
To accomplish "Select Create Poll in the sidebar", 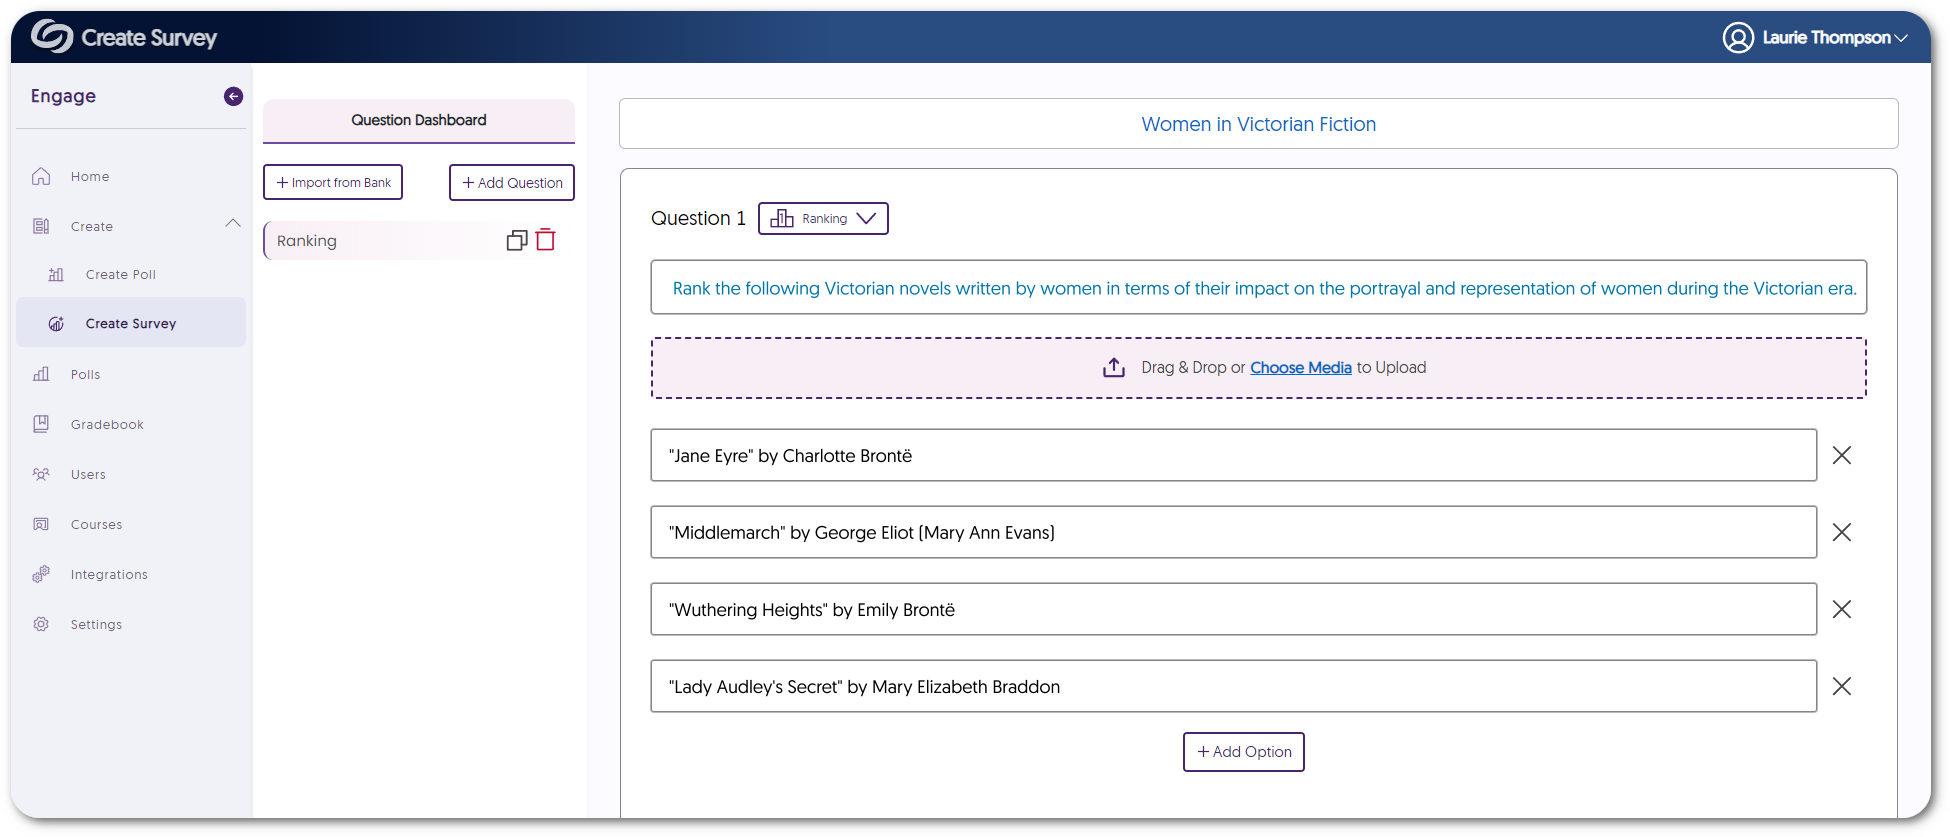I will (120, 274).
